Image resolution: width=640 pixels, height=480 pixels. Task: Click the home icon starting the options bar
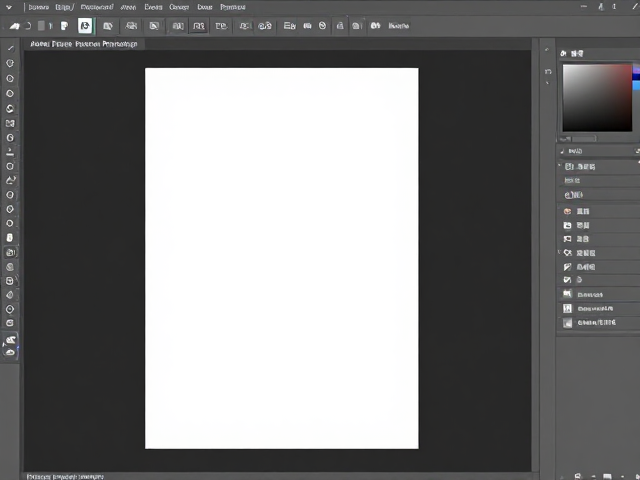pyautogui.click(x=14, y=26)
